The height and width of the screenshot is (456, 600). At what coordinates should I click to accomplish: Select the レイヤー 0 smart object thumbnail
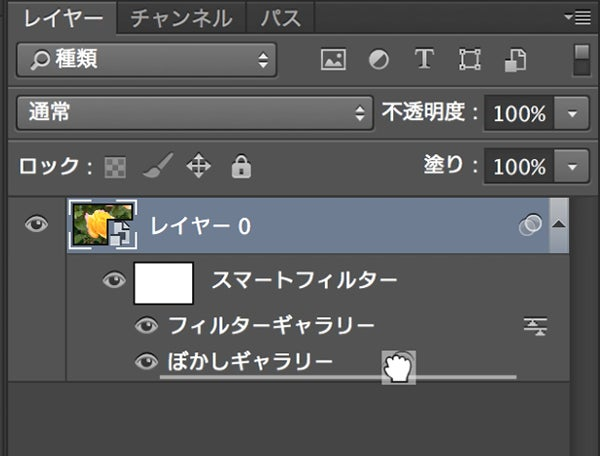[103, 225]
